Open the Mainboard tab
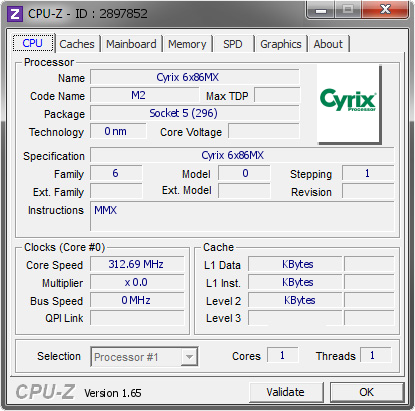The width and height of the screenshot is (415, 411). [x=131, y=44]
